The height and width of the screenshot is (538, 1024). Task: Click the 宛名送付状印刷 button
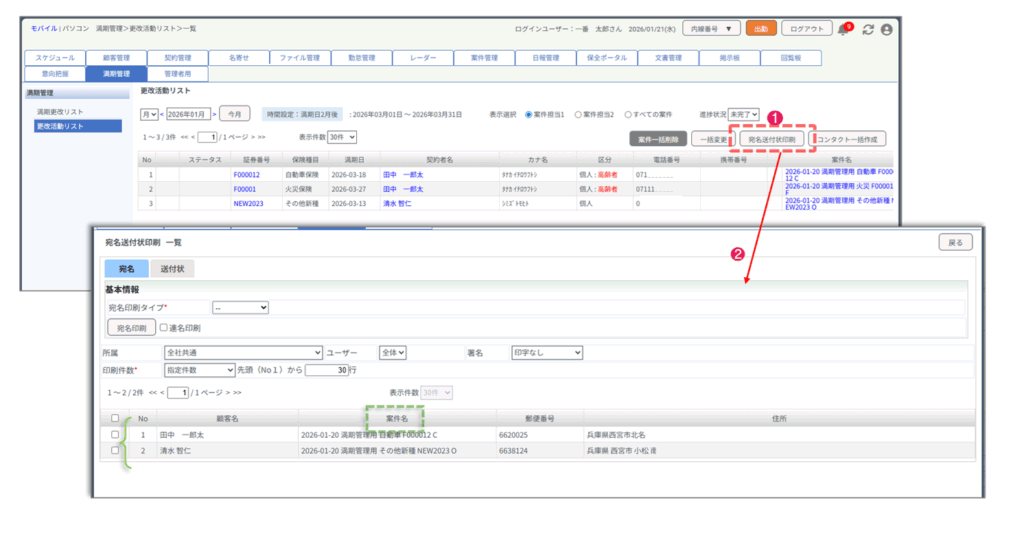771,139
